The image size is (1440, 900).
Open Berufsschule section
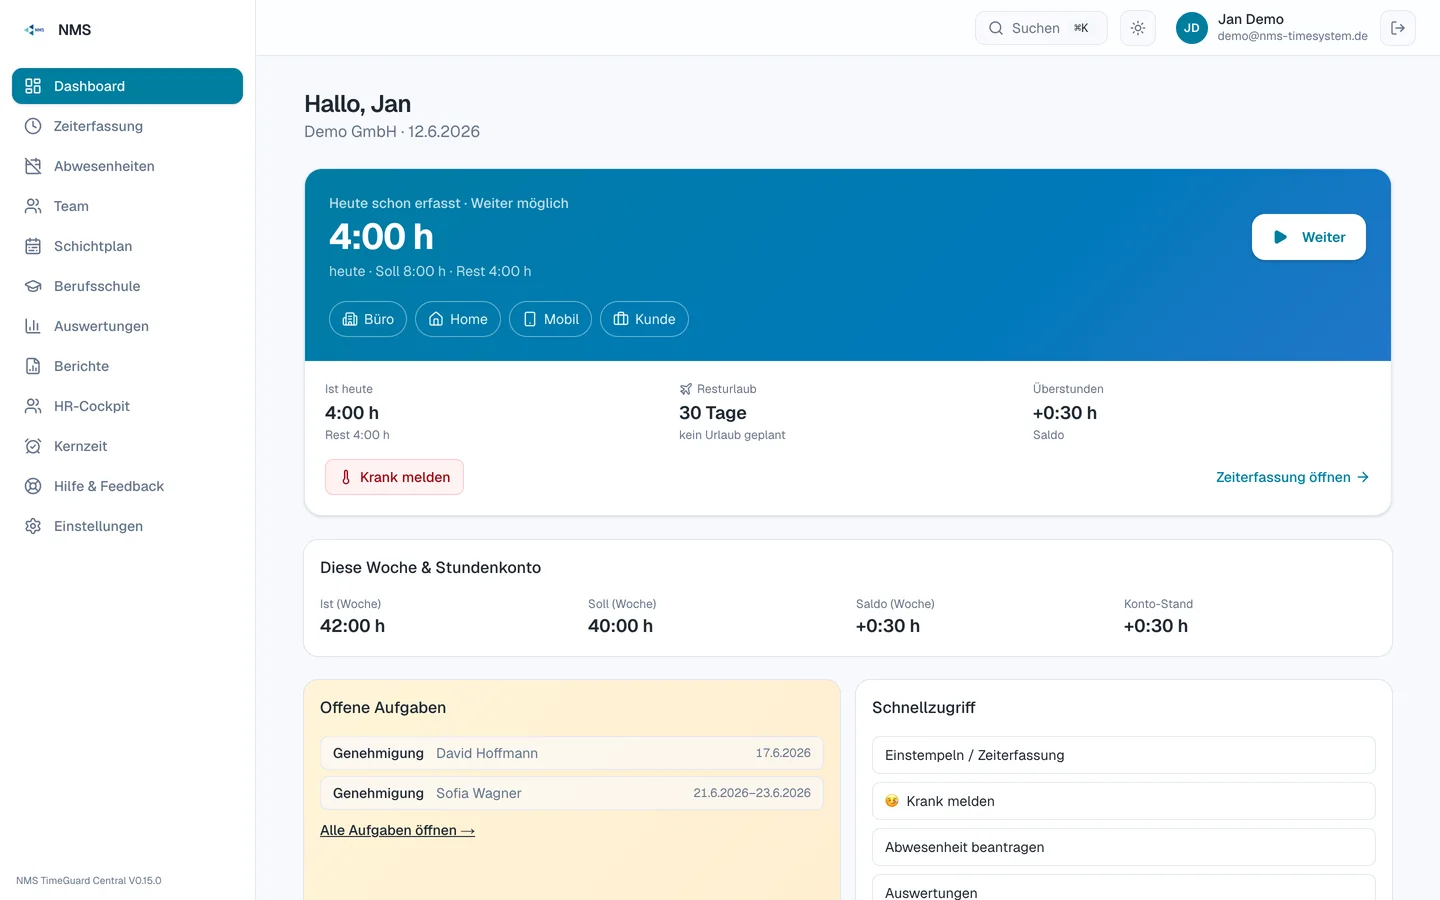127,286
